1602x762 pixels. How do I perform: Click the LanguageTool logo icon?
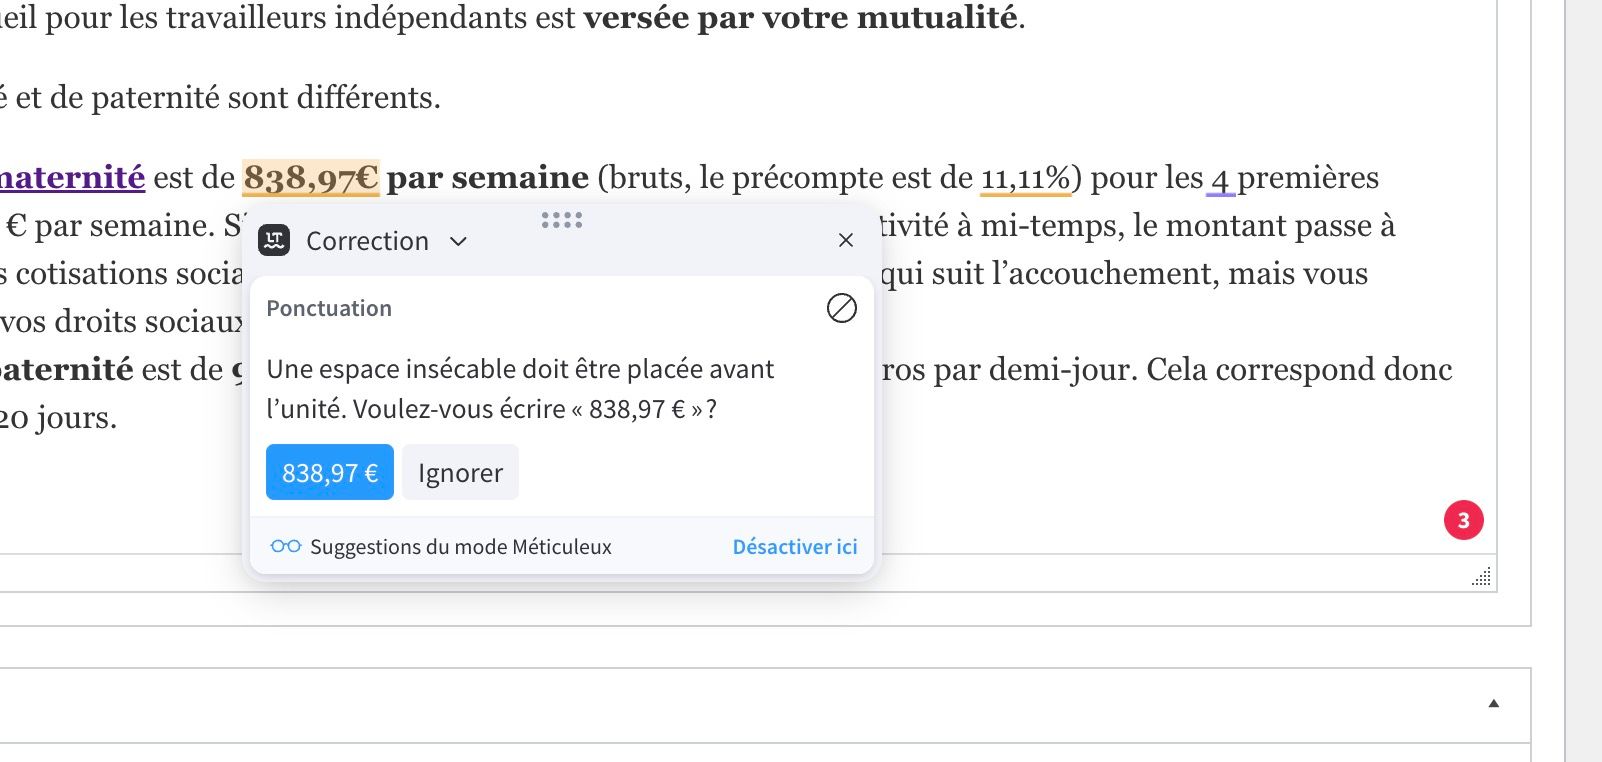click(274, 240)
